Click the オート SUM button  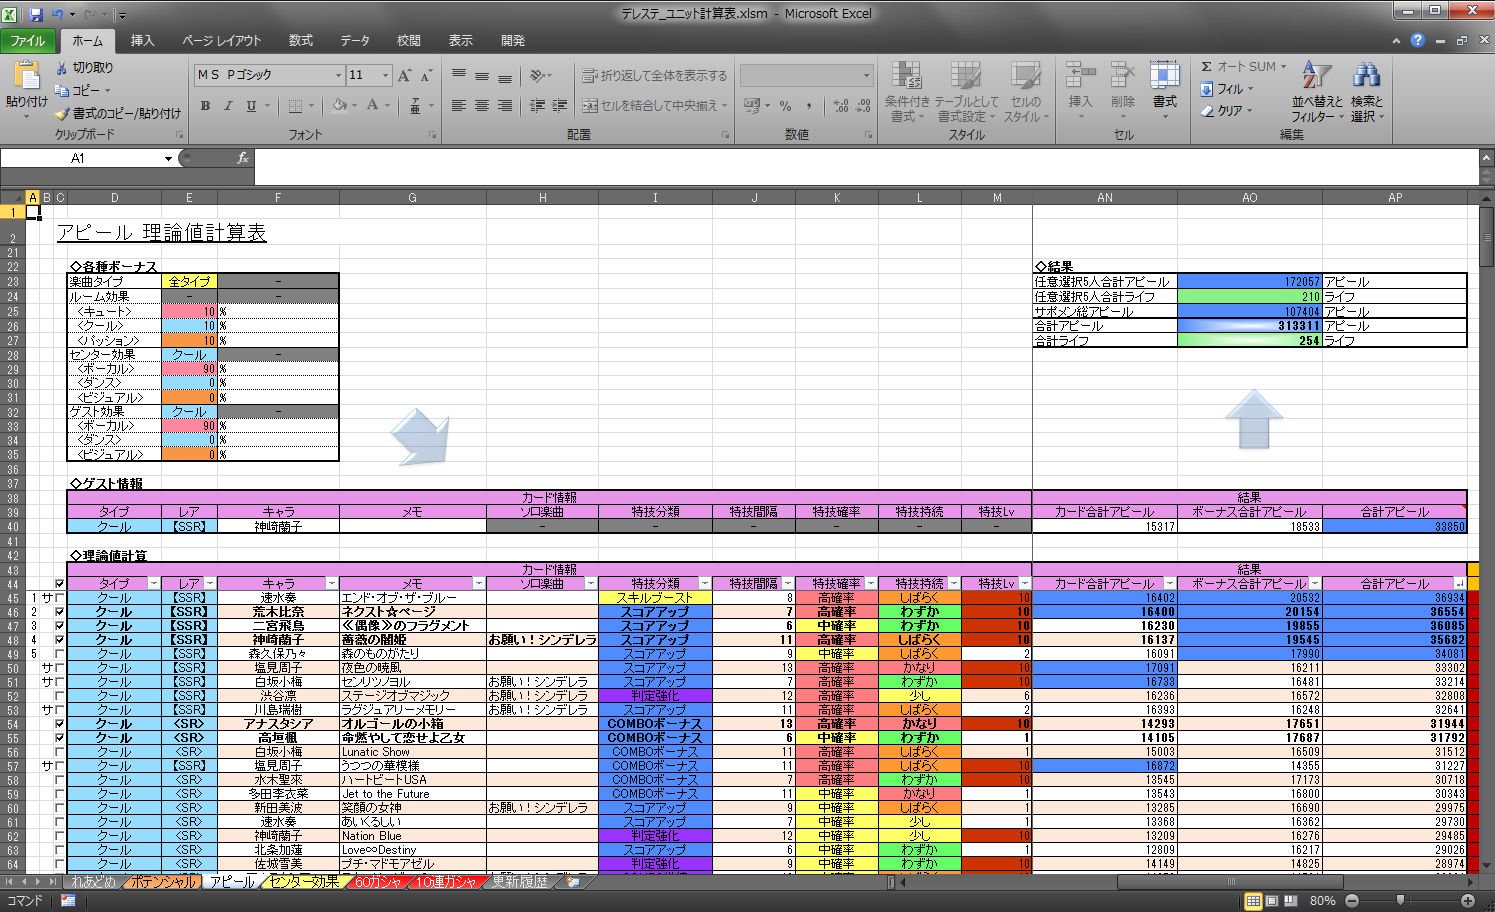tap(1244, 67)
